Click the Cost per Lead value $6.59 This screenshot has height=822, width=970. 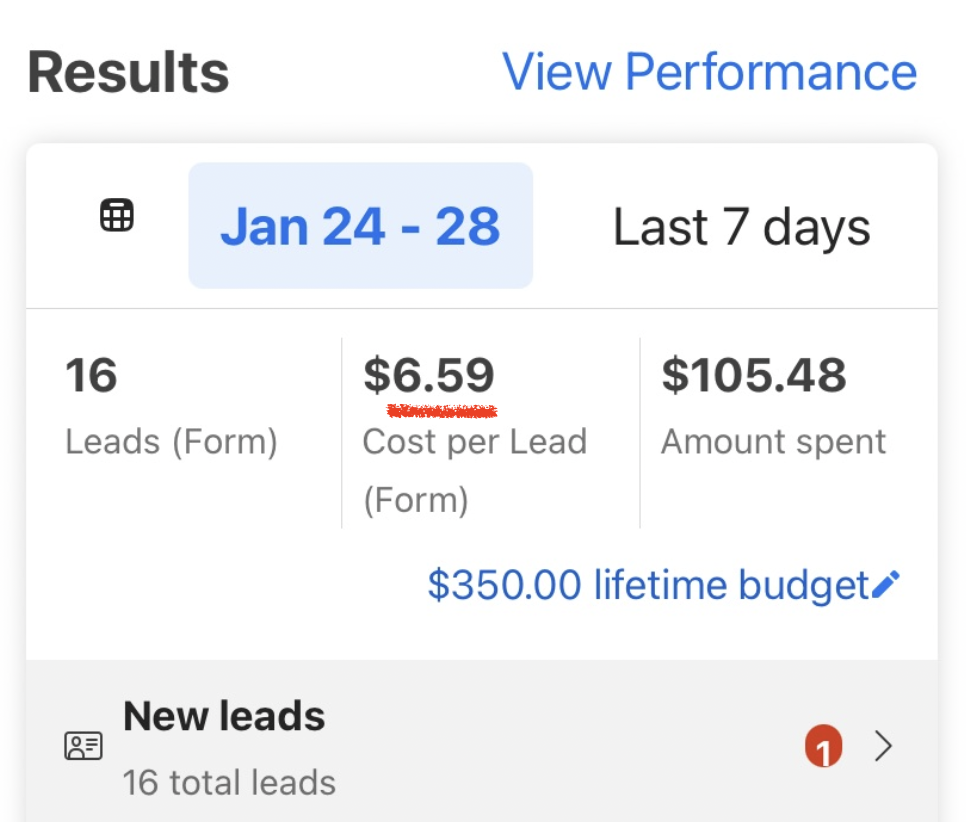tap(428, 374)
